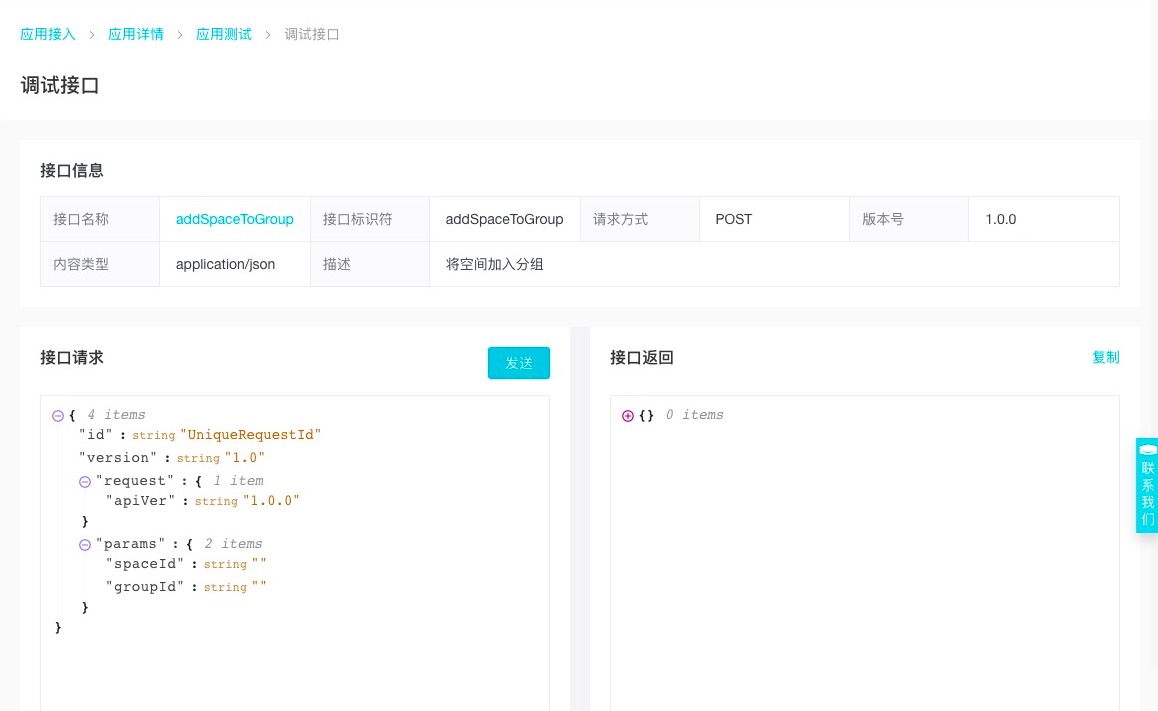This screenshot has height=711, width=1158.
Task: Click the 接口信息 section heading
Action: 72,171
